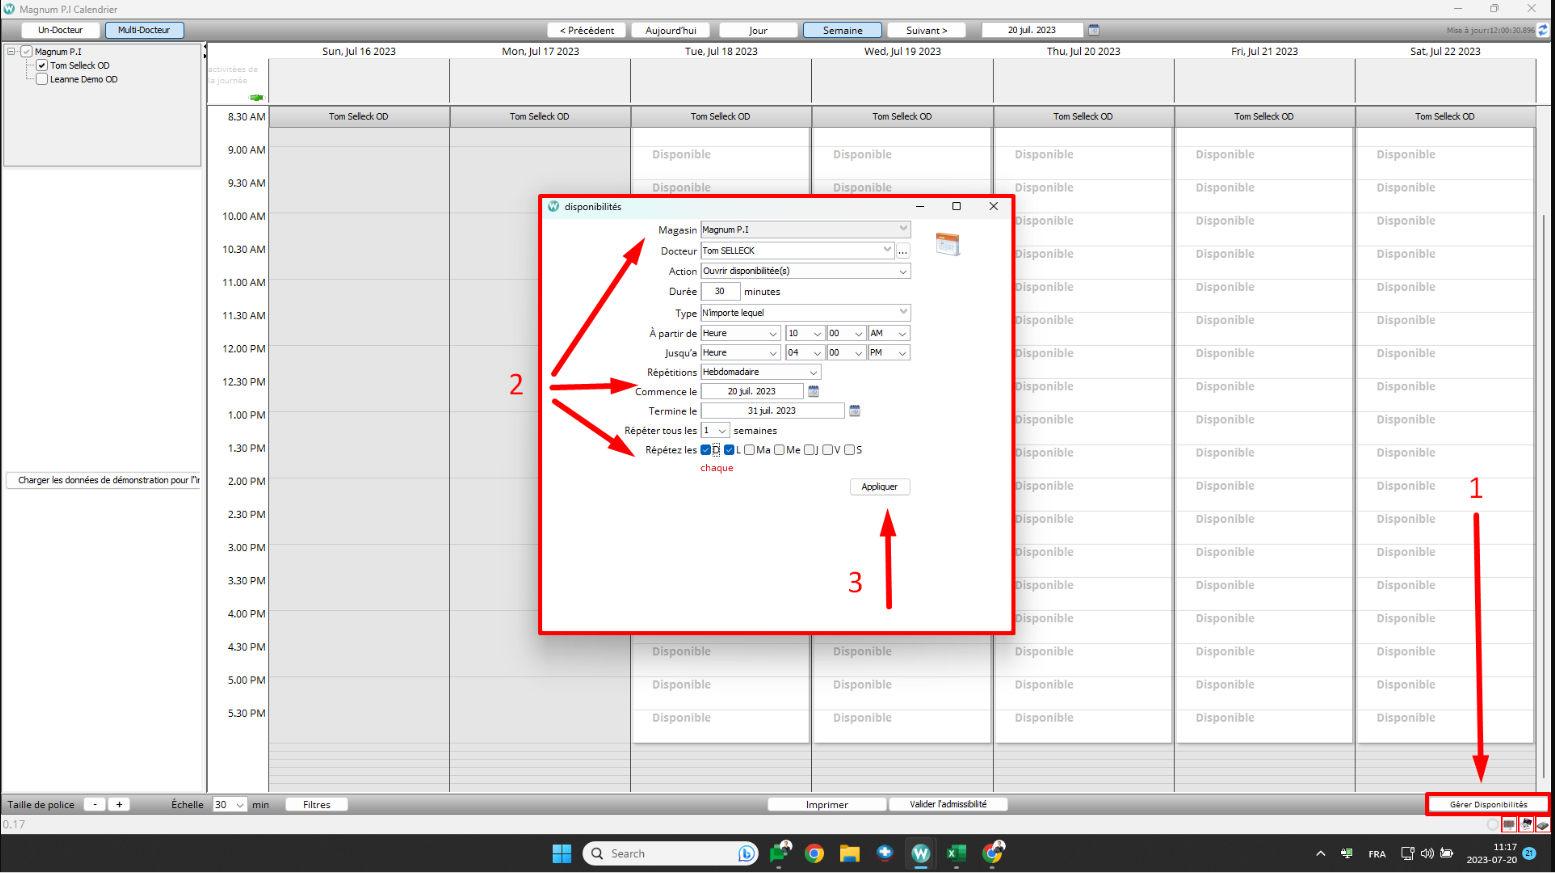
Task: Switch to Un-Docteur mode
Action: pos(60,30)
